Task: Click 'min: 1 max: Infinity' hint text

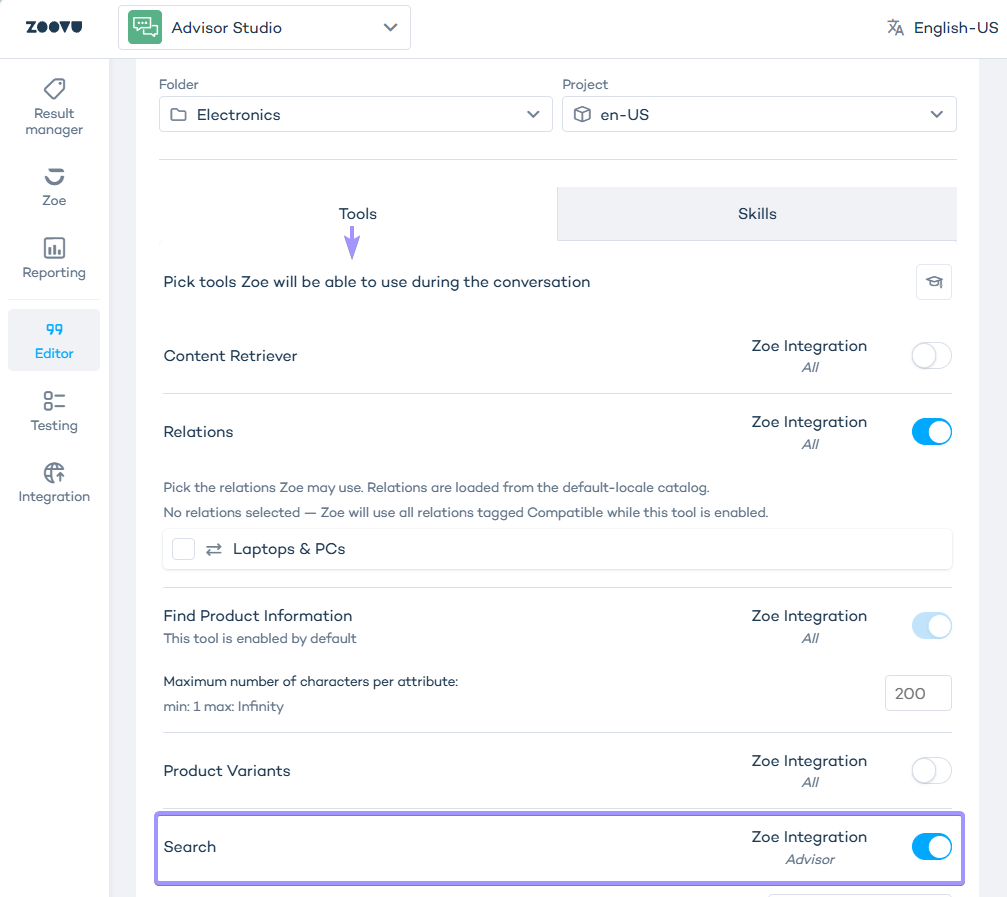Action: coord(223,706)
